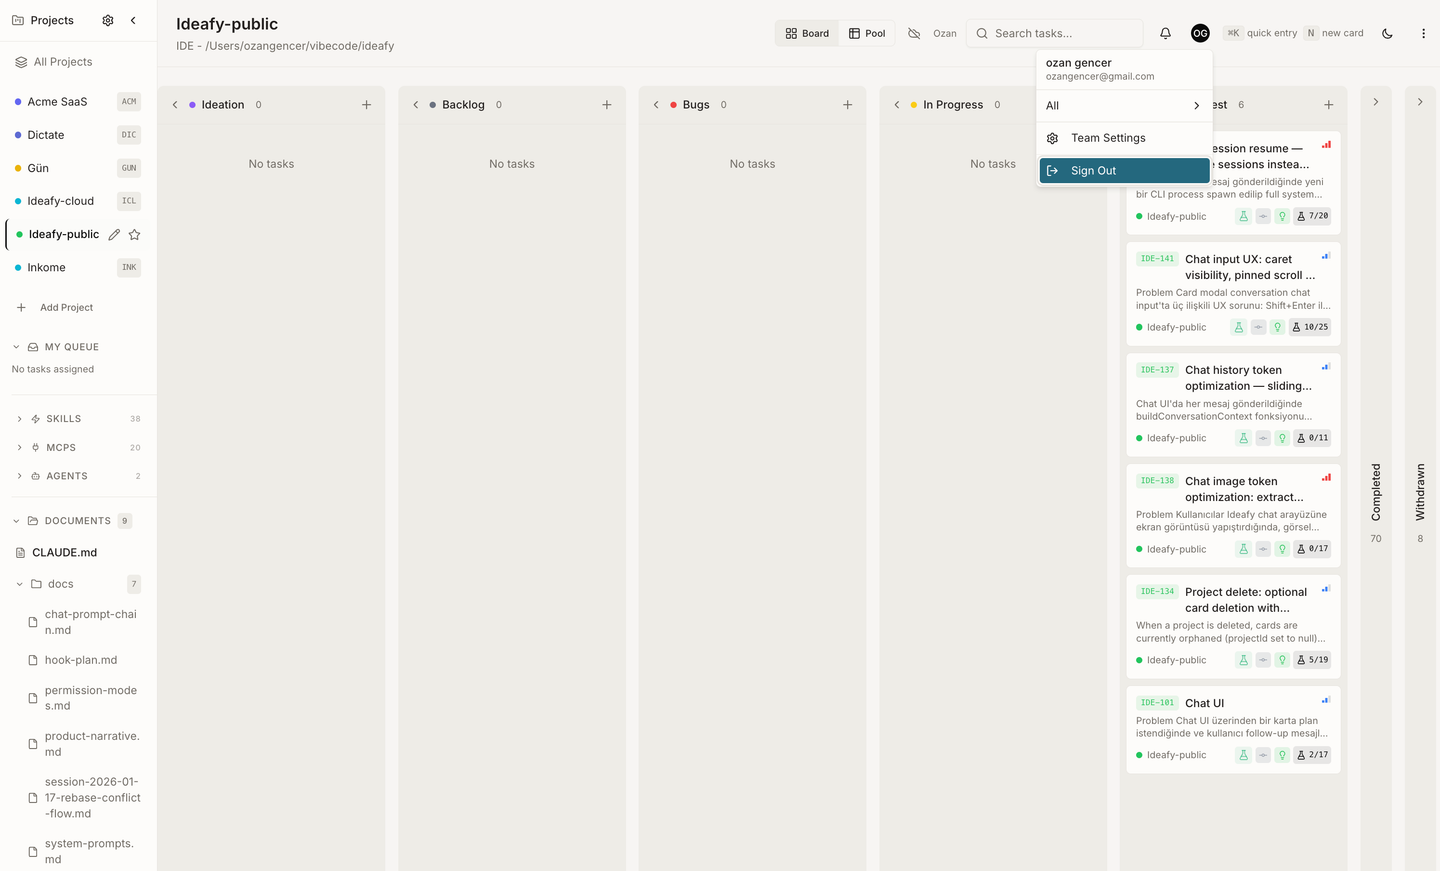Open the Ideafy-cloud project
The width and height of the screenshot is (1440, 871).
pyautogui.click(x=78, y=201)
